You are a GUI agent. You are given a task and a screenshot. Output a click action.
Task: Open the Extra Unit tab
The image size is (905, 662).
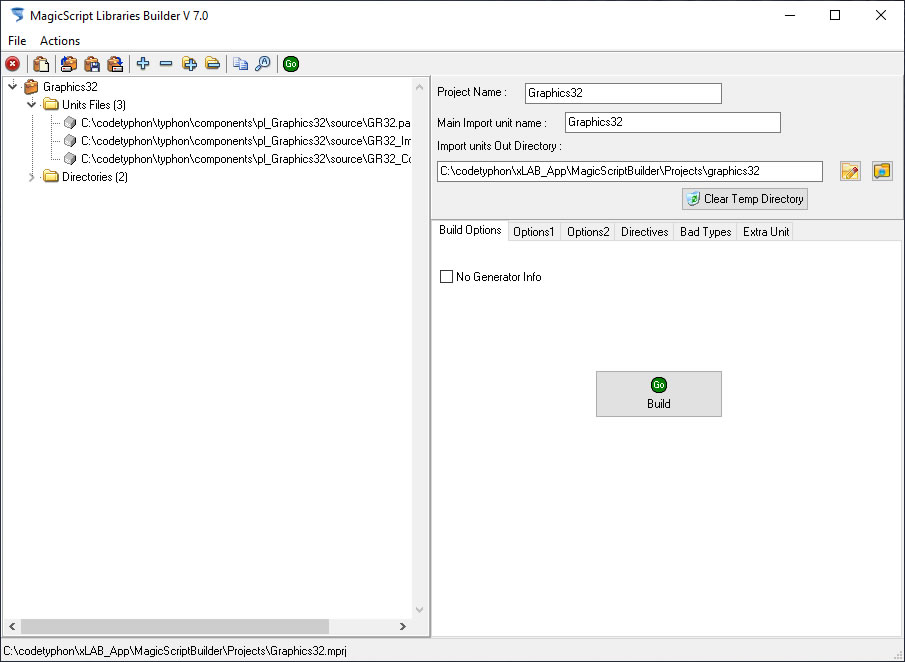(x=766, y=232)
